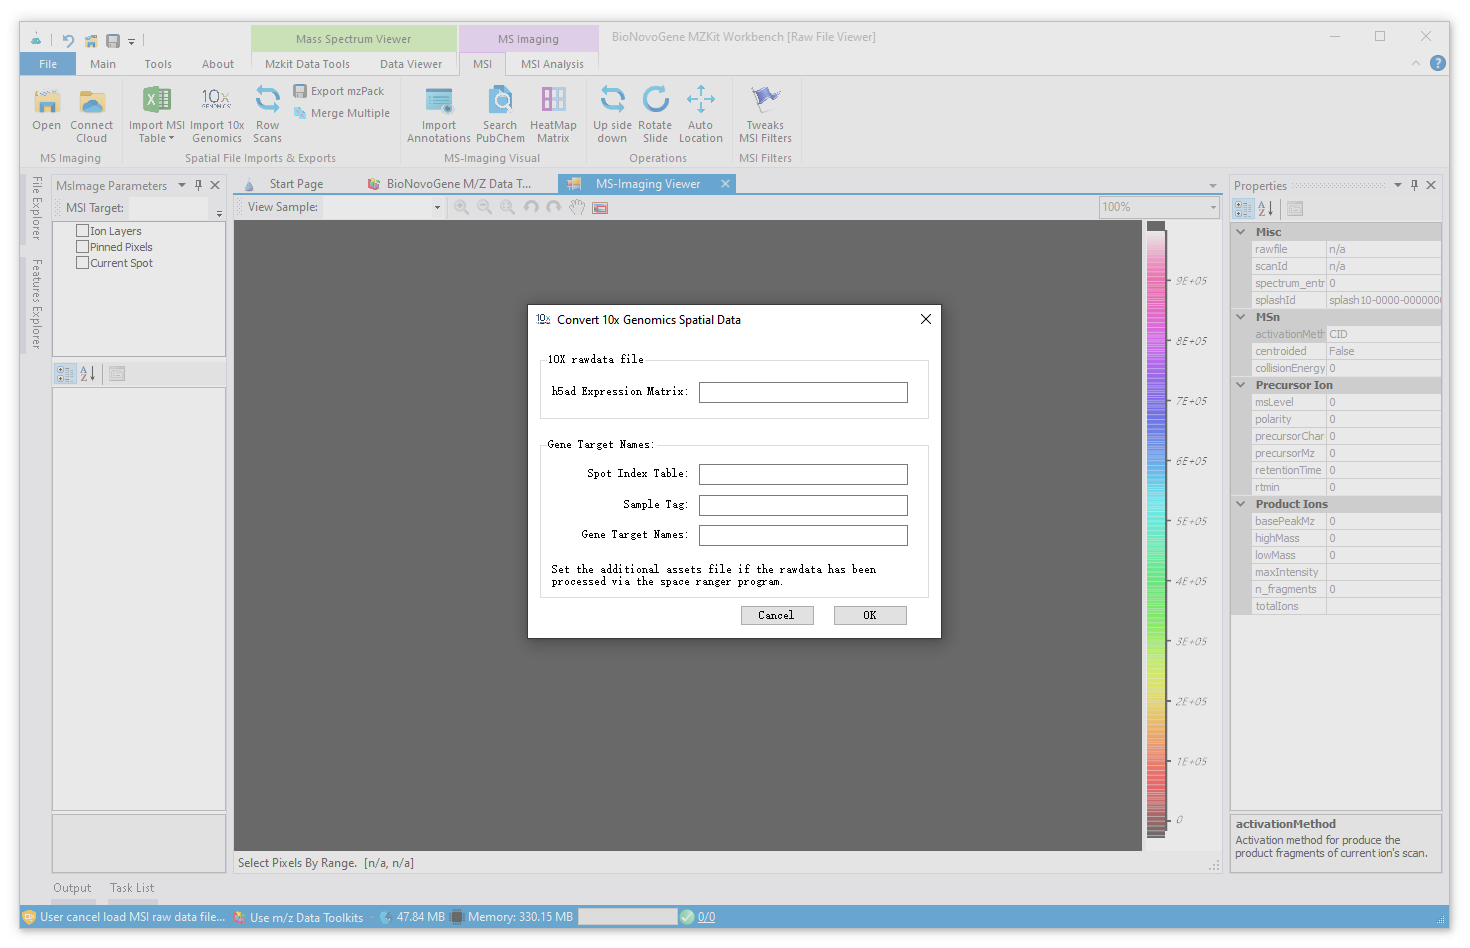Click the Search PubChem icon

[500, 101]
